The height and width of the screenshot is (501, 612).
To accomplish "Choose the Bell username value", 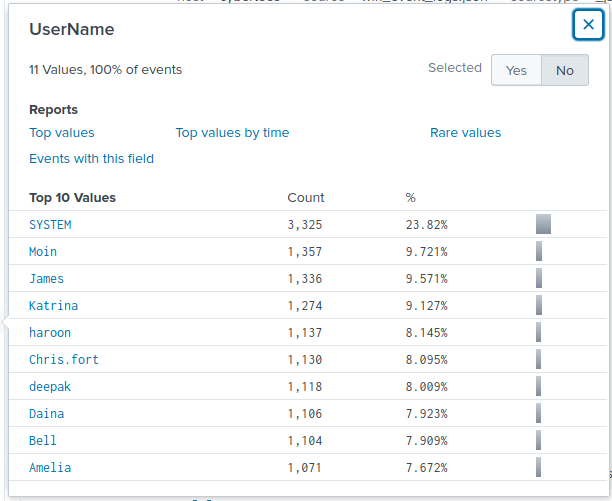I will (x=43, y=441).
